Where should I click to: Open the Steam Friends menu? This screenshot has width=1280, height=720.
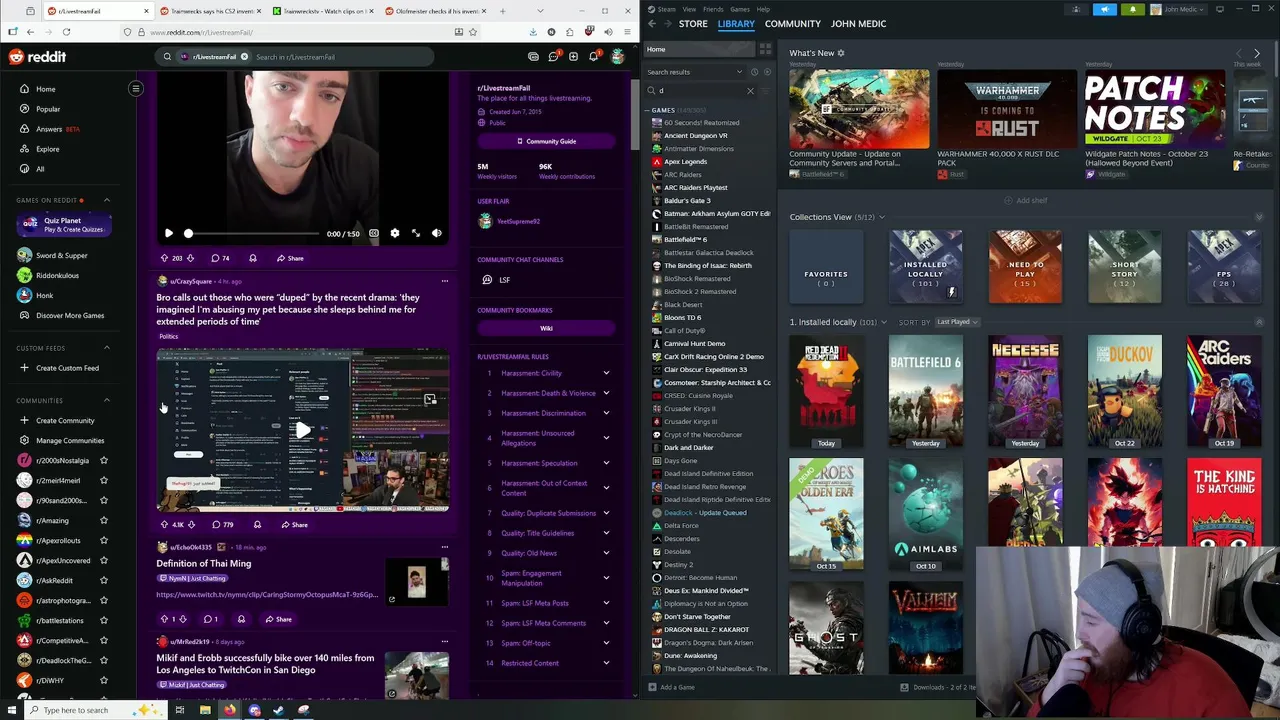(713, 9)
